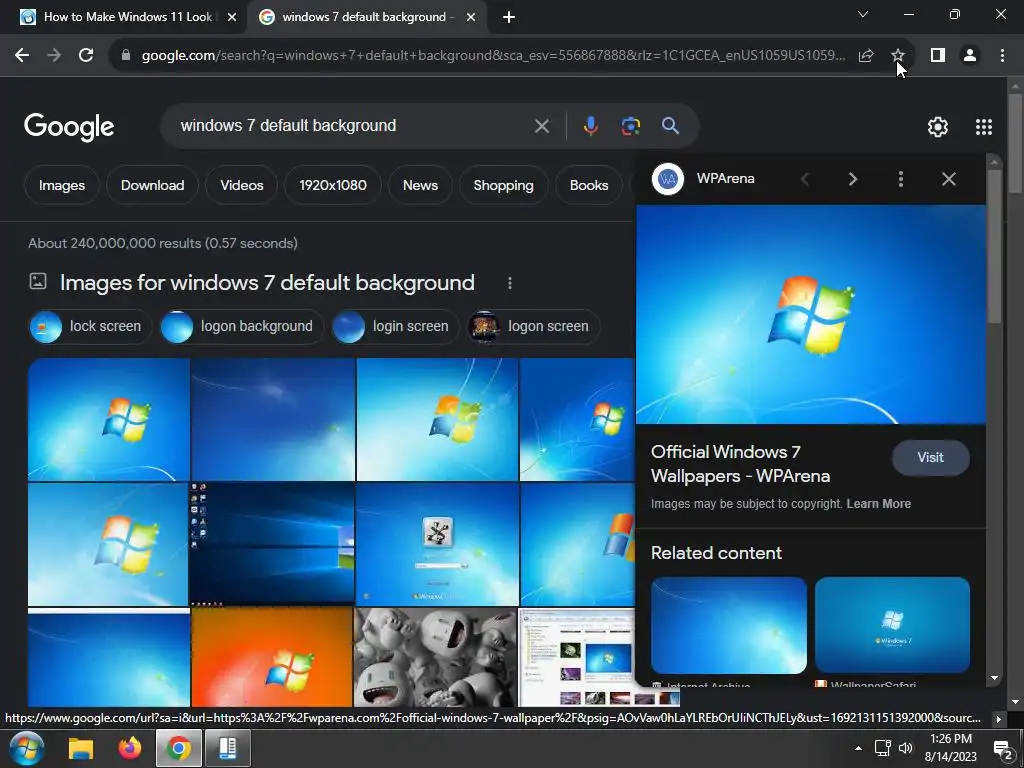Click the WPArena site logo
Image resolution: width=1024 pixels, height=768 pixels.
click(x=667, y=178)
